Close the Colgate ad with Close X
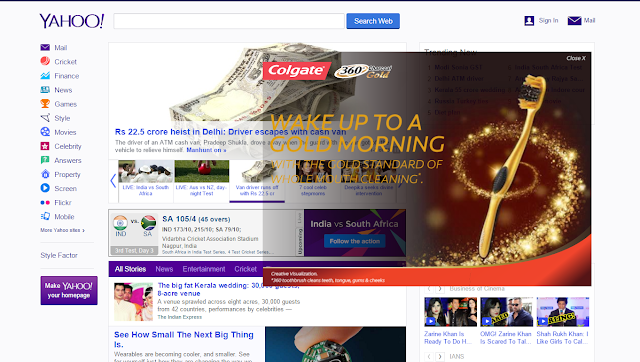The width and height of the screenshot is (640, 362). (576, 58)
